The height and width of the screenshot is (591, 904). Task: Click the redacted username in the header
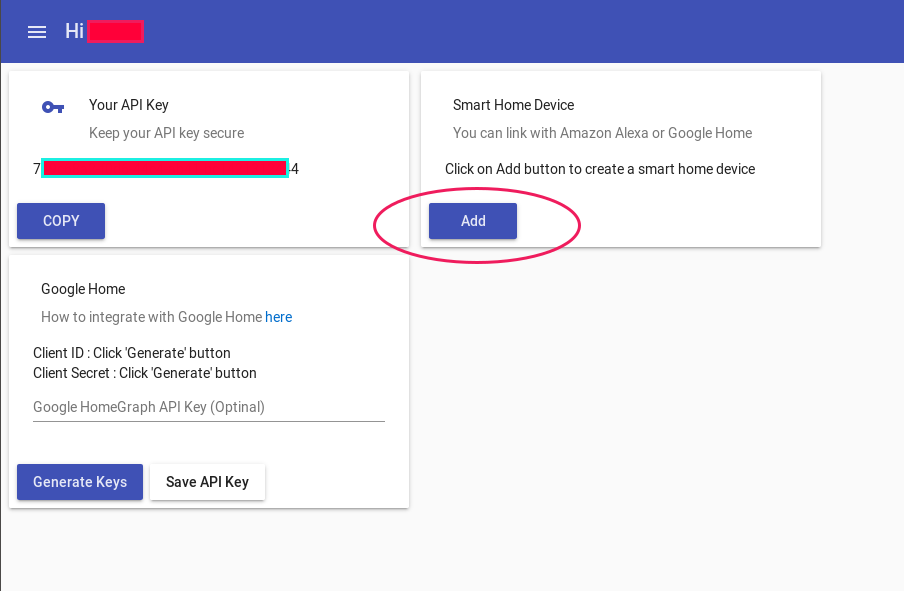[x=115, y=31]
